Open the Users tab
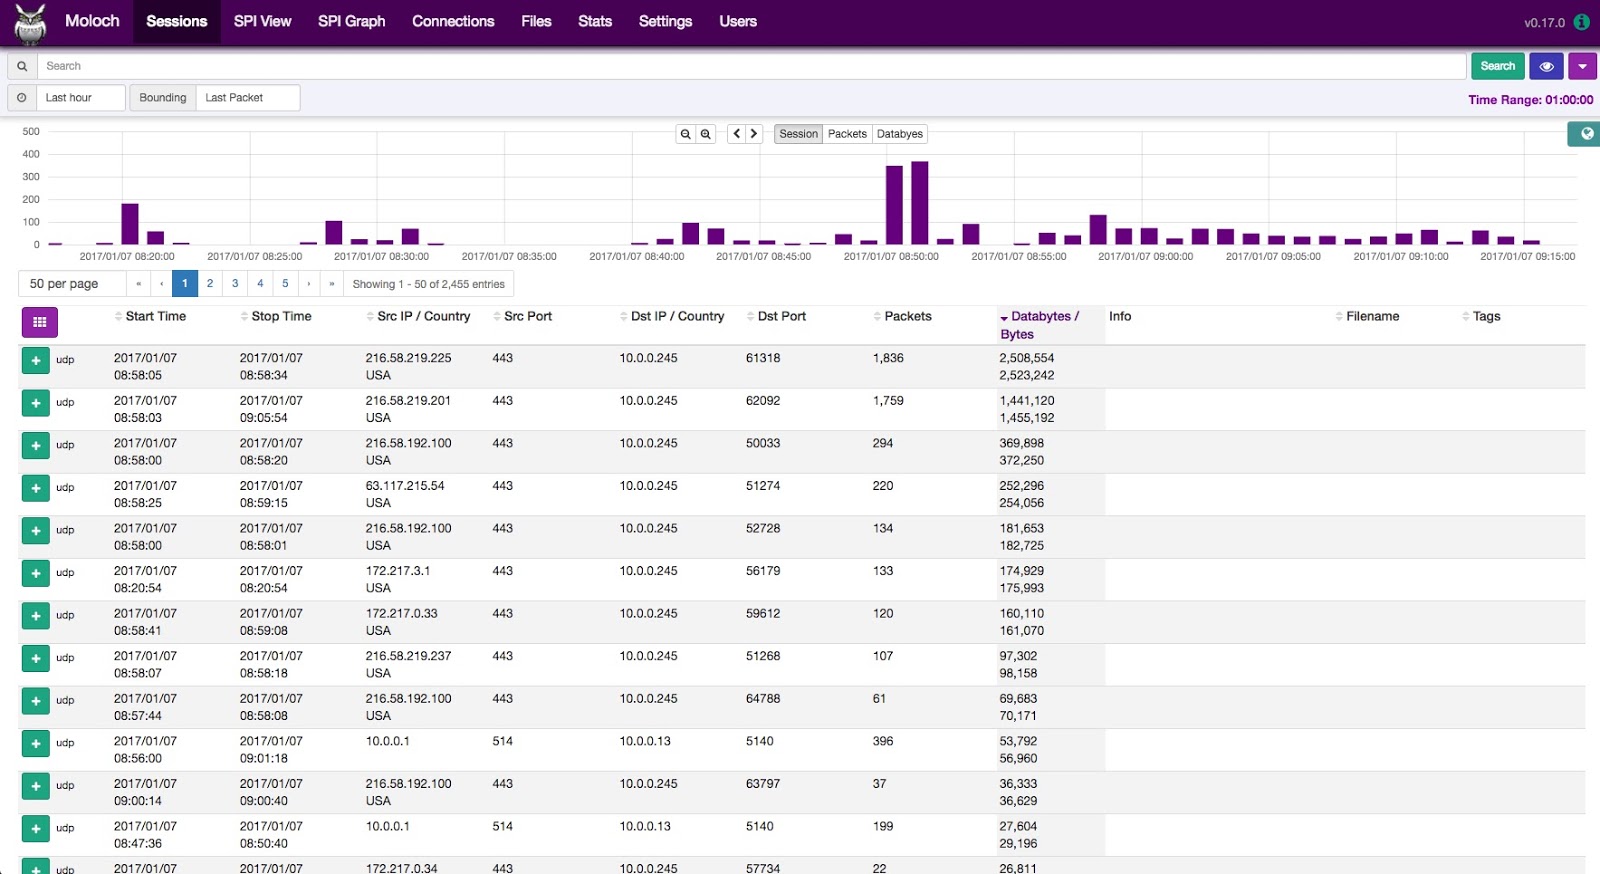1600x874 pixels. pos(738,22)
